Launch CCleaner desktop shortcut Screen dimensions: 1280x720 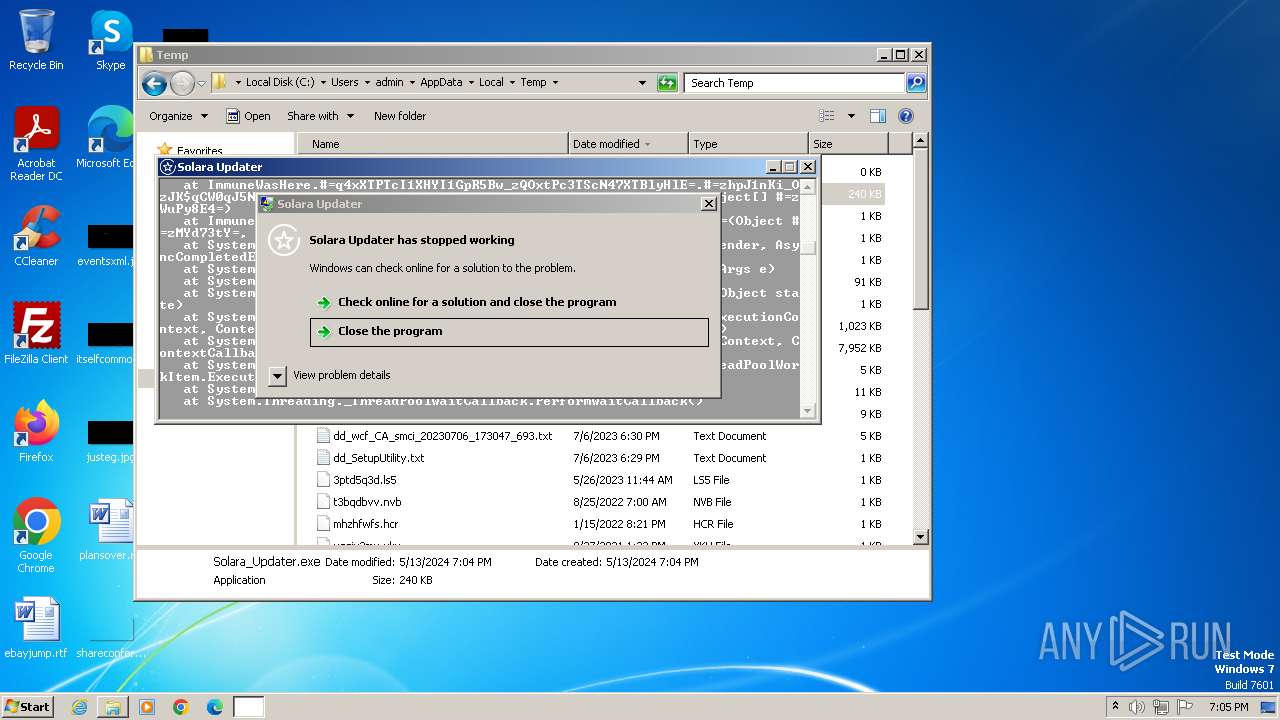coord(36,236)
